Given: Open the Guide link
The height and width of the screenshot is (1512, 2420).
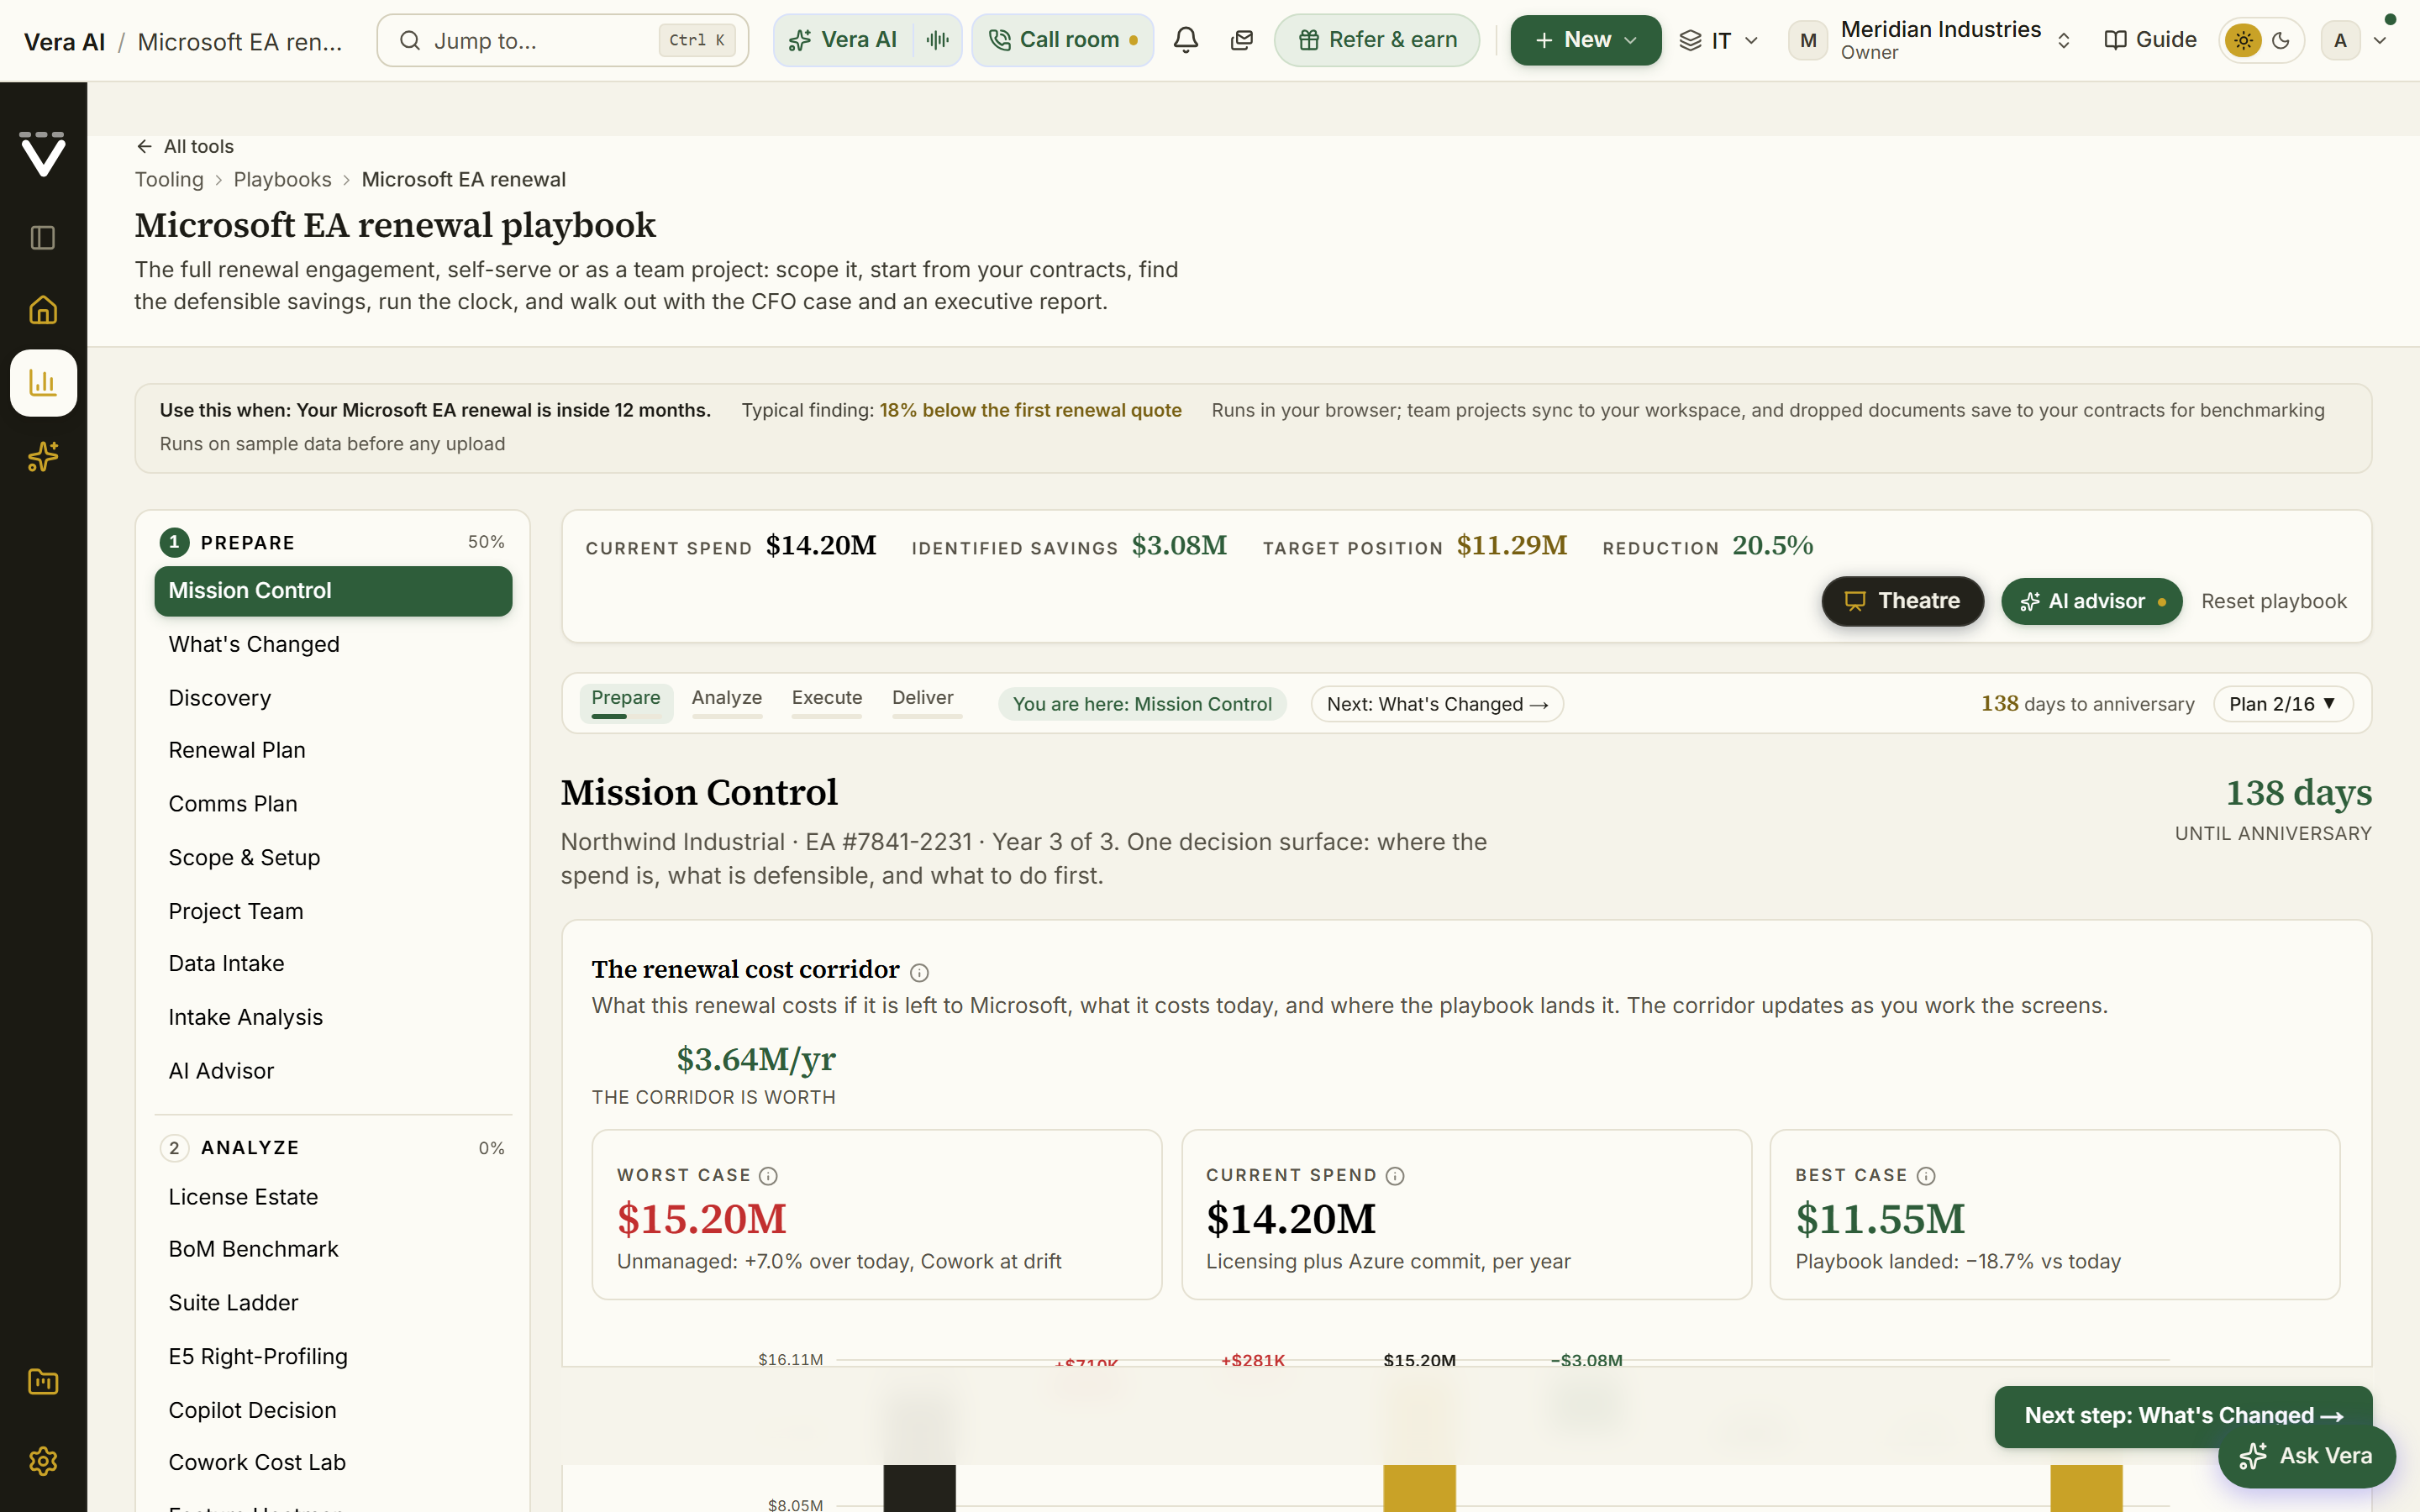Looking at the screenshot, I should pos(2151,40).
